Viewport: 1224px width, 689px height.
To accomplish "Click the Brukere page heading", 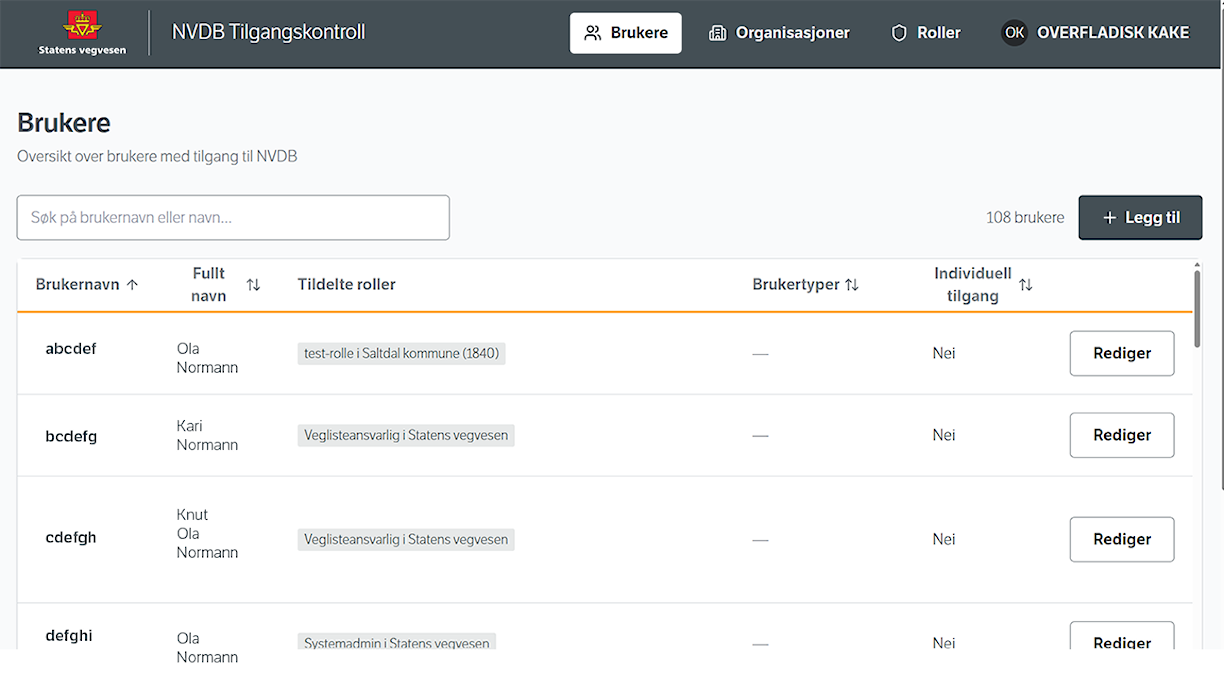I will [x=64, y=123].
